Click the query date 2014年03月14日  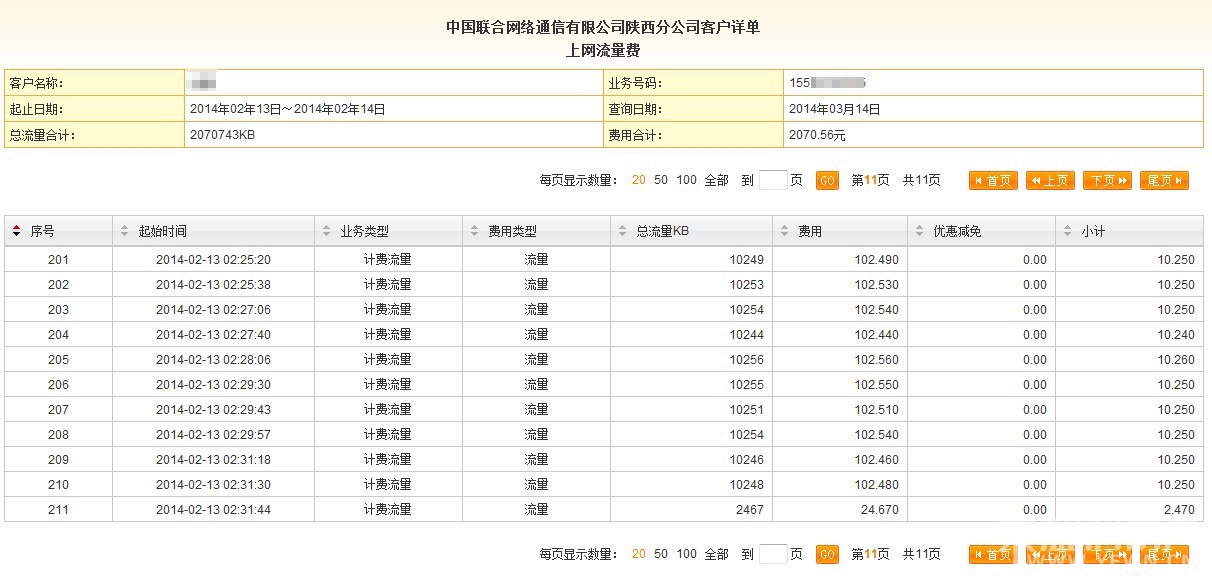click(x=834, y=109)
